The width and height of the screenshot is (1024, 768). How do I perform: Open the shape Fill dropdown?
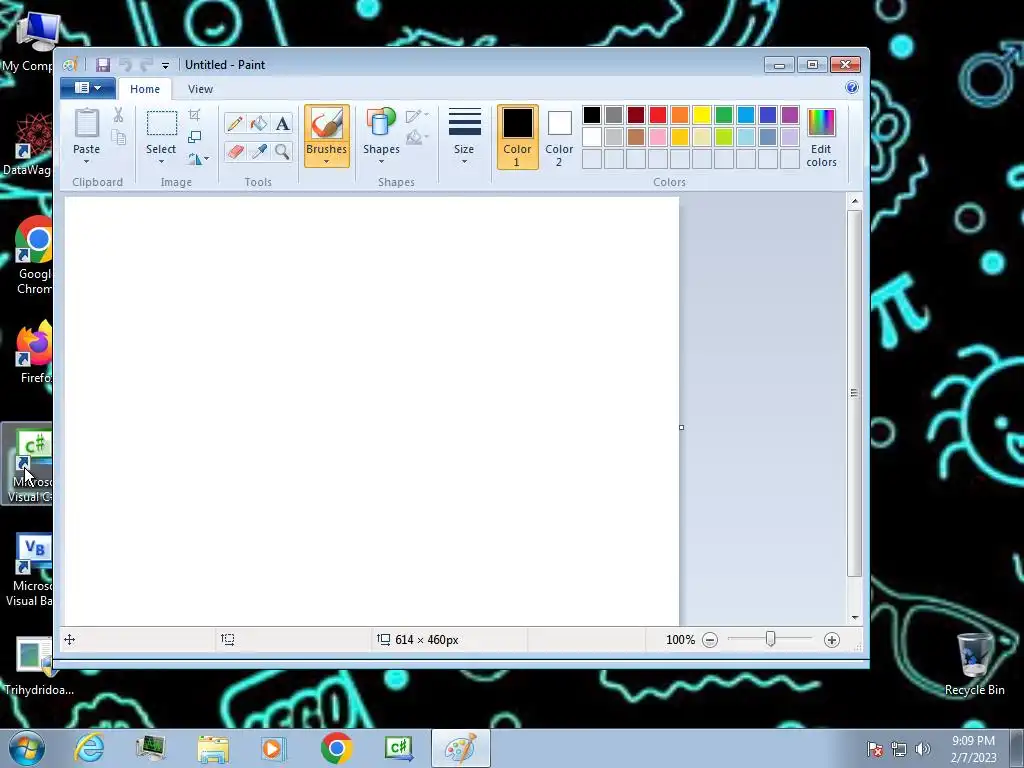tap(417, 137)
